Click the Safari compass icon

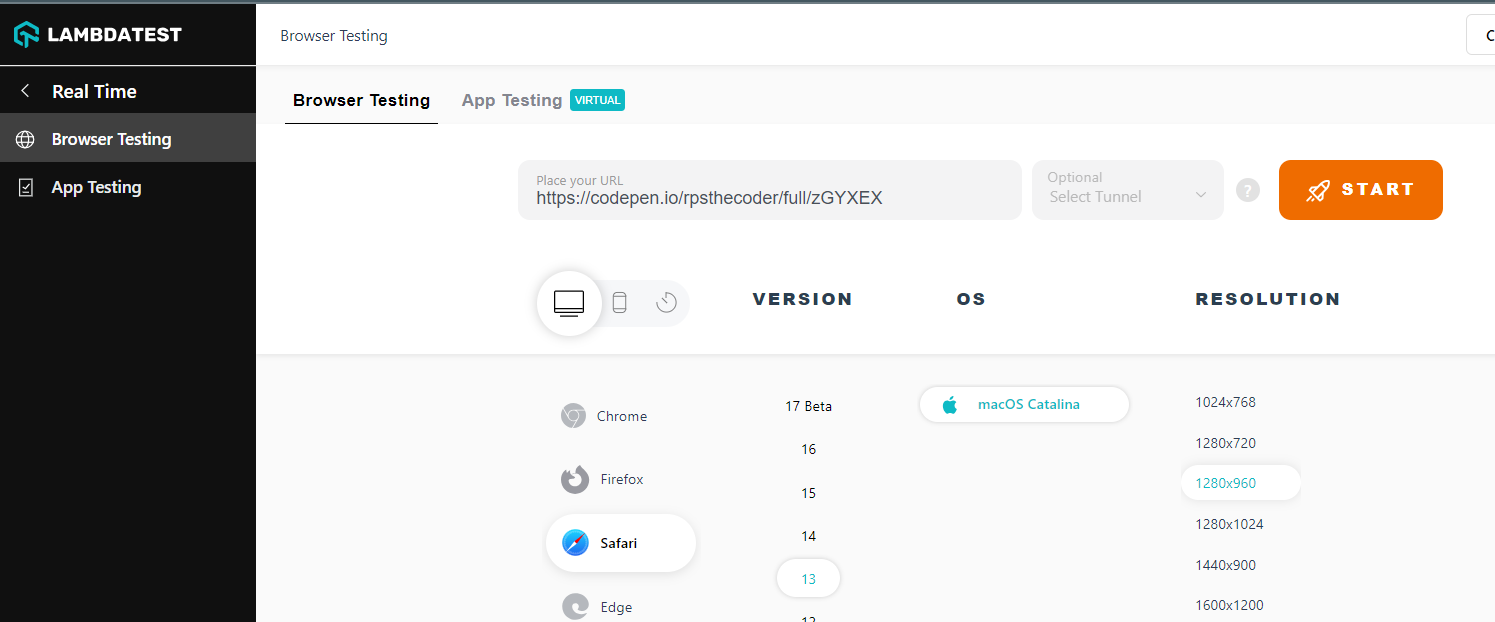tap(576, 543)
